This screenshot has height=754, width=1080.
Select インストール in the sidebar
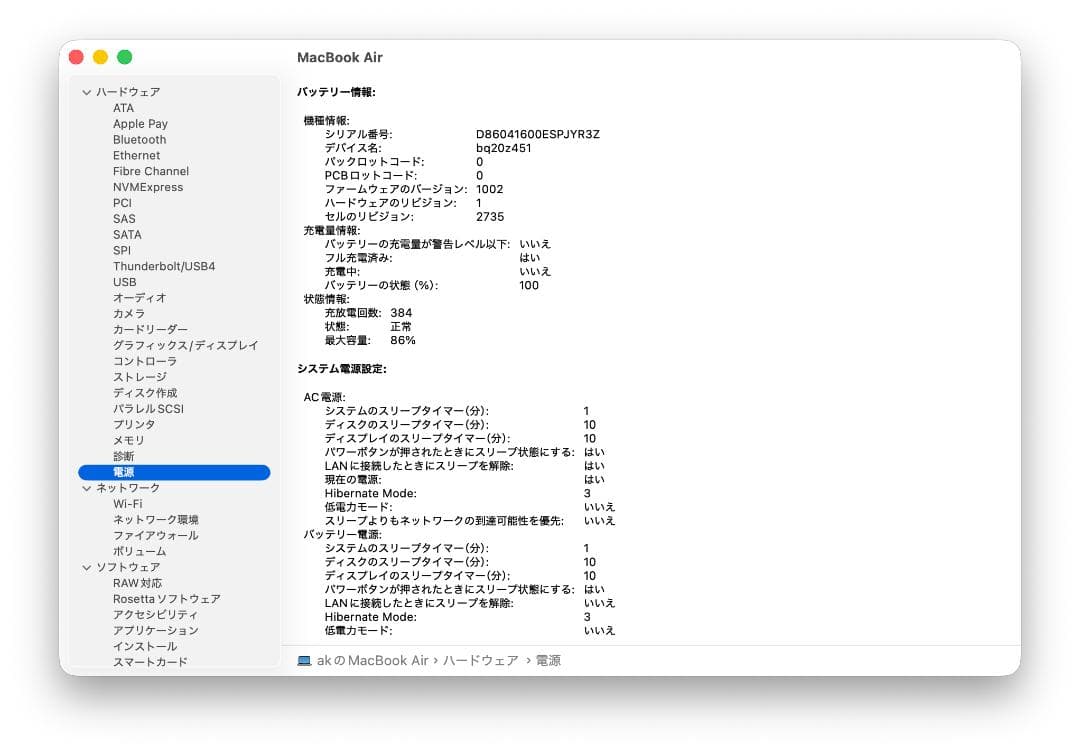tap(145, 646)
